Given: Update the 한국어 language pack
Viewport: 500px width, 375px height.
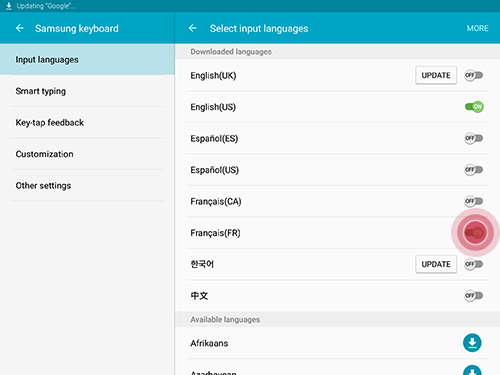Looking at the screenshot, I should (x=436, y=264).
